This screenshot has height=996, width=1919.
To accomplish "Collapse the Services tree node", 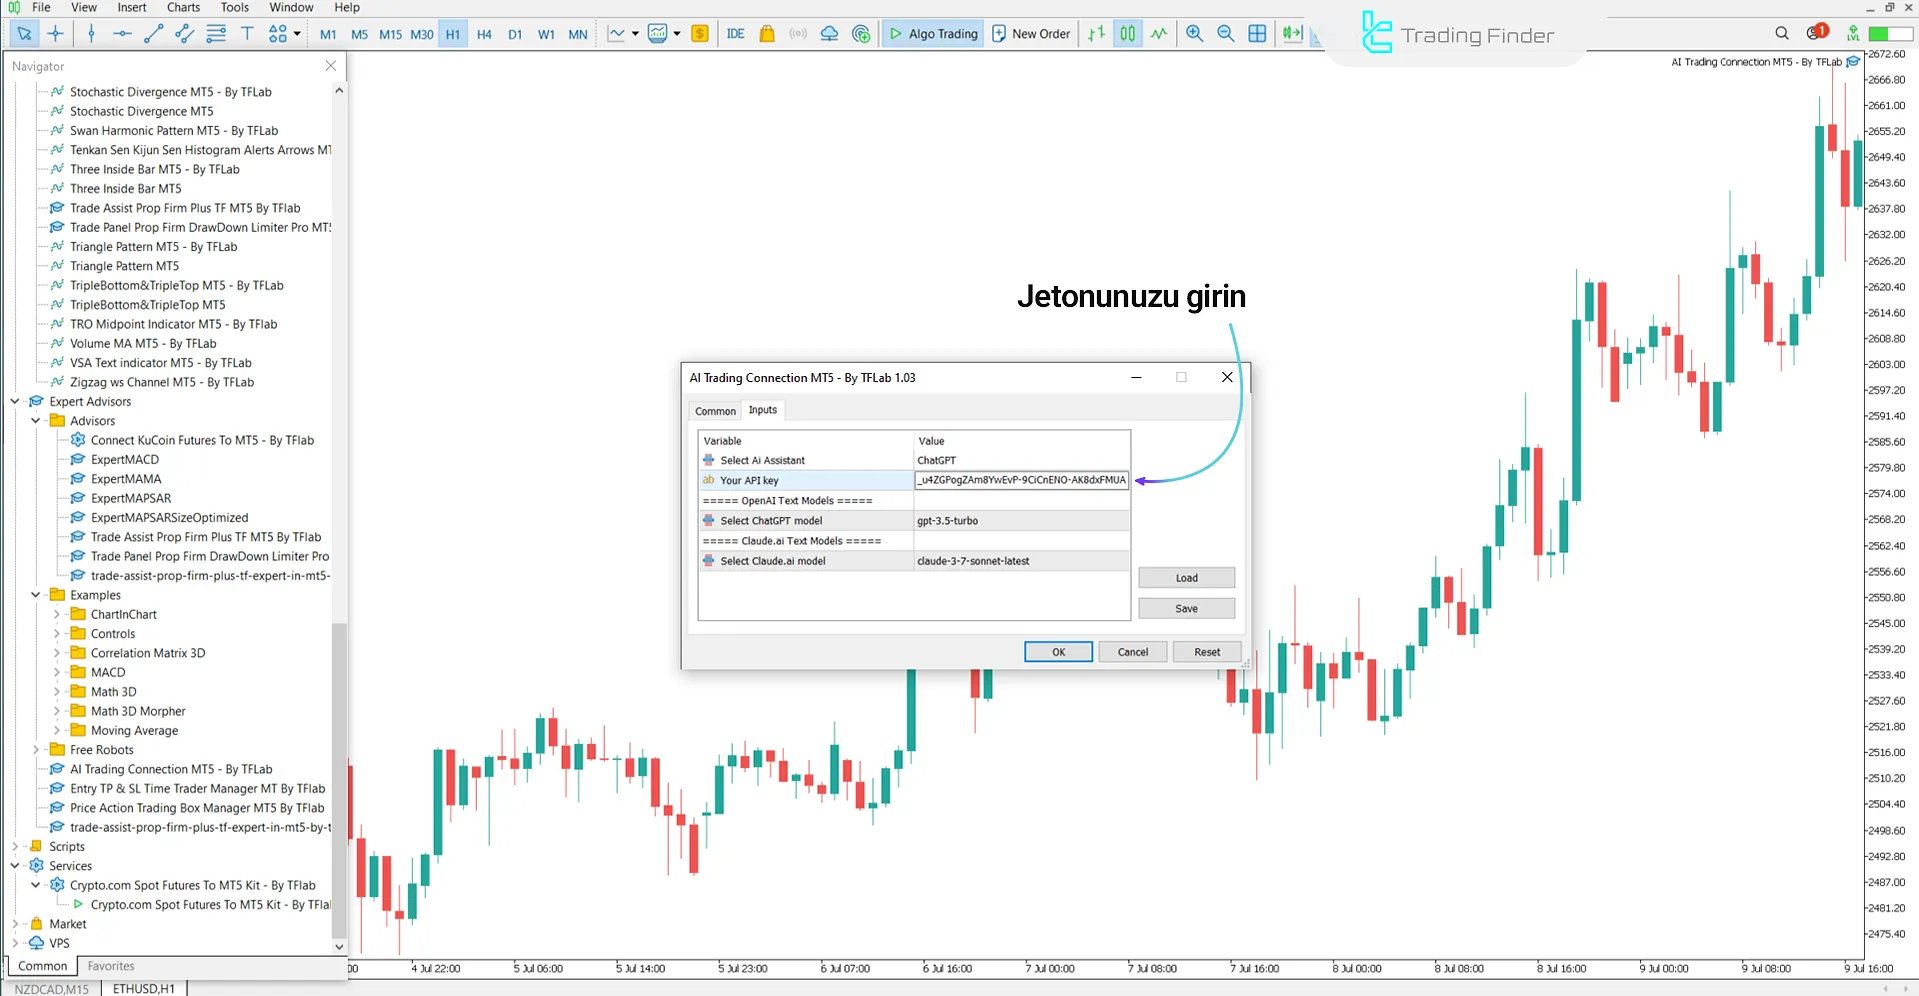I will (x=15, y=865).
